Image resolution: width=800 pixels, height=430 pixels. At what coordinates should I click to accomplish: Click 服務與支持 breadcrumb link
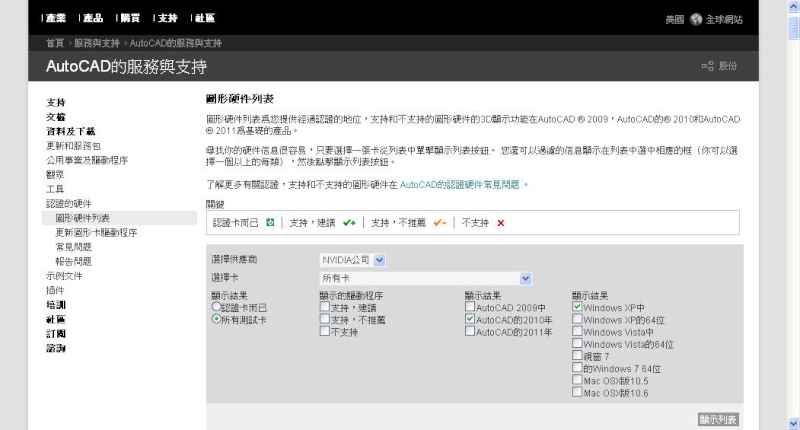(96, 43)
